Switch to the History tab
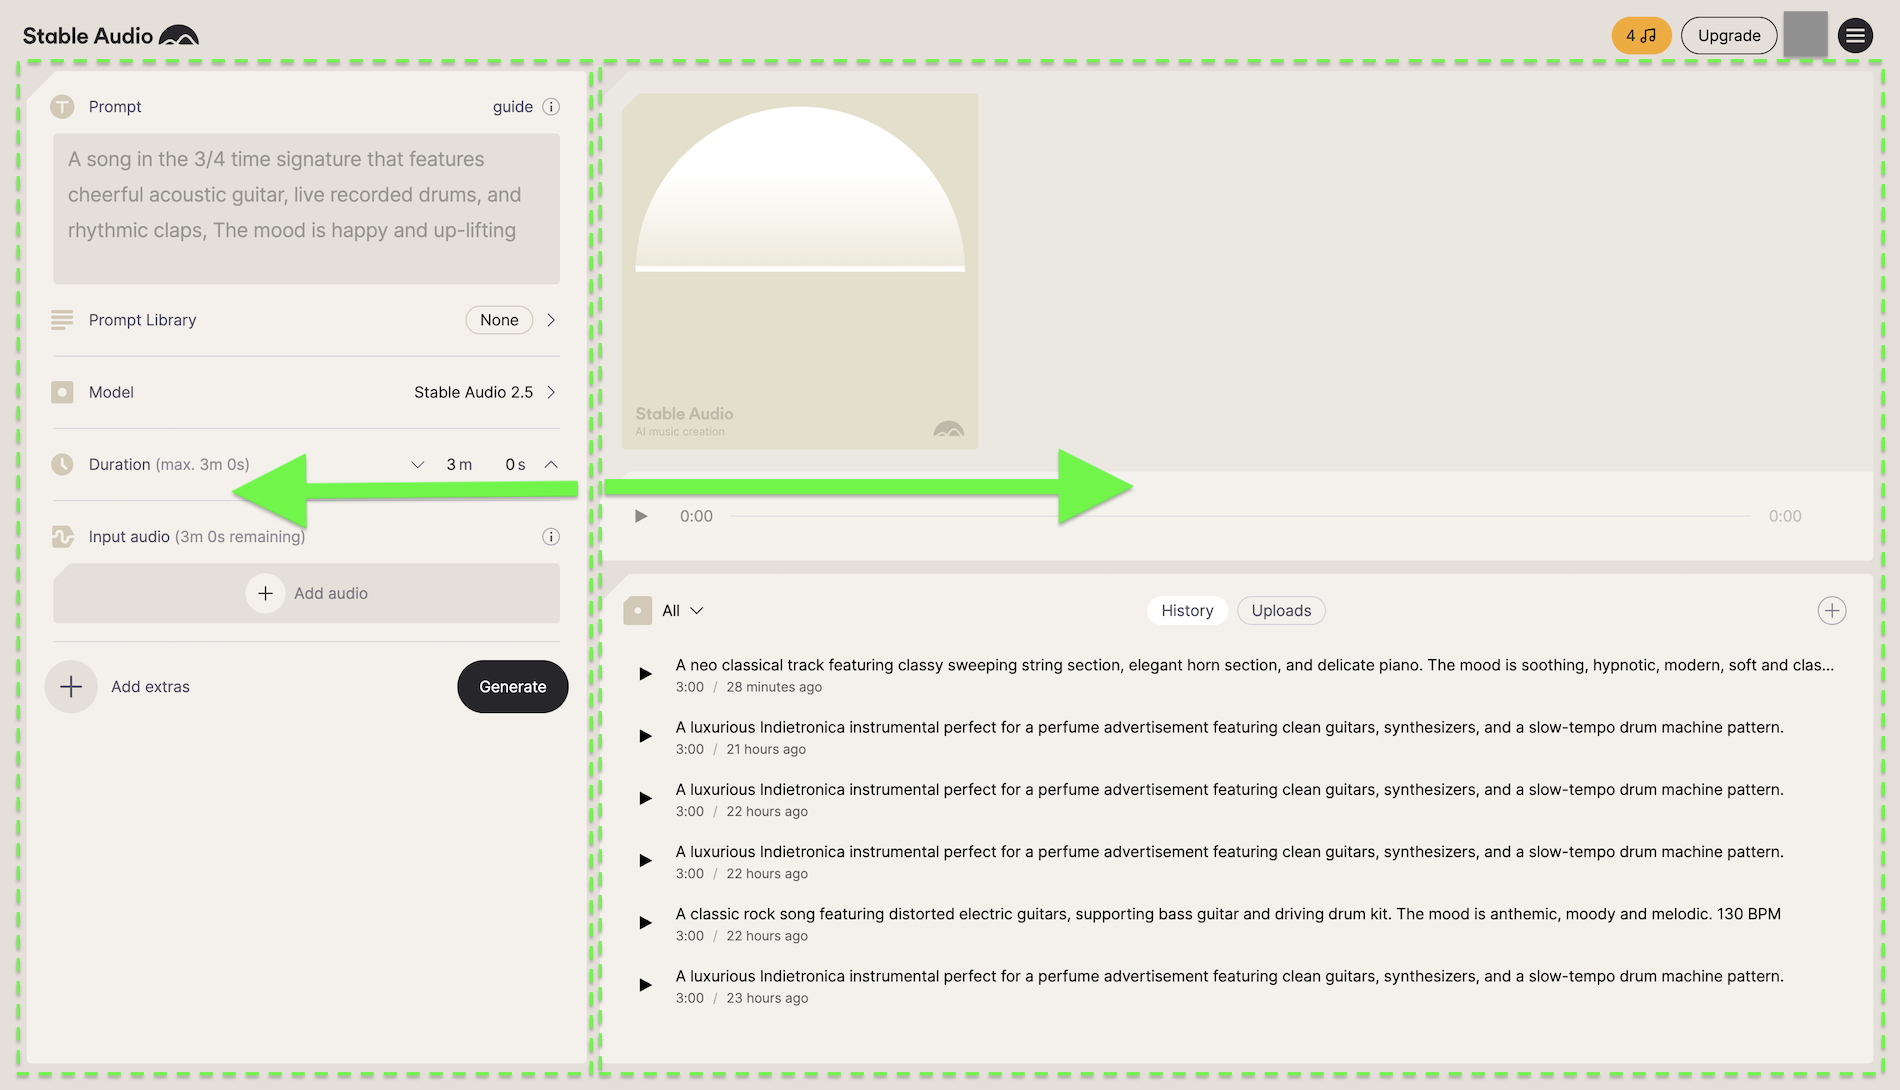This screenshot has width=1900, height=1090. (1187, 611)
